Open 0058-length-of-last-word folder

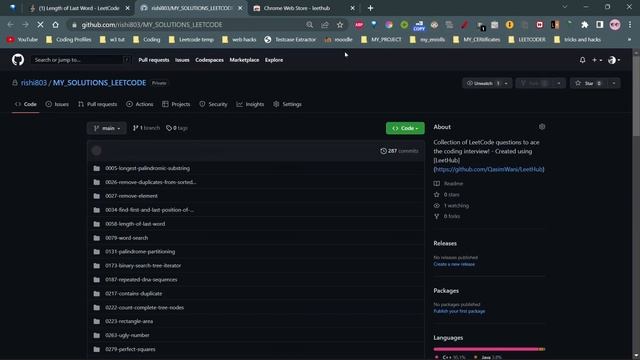[x=135, y=224]
